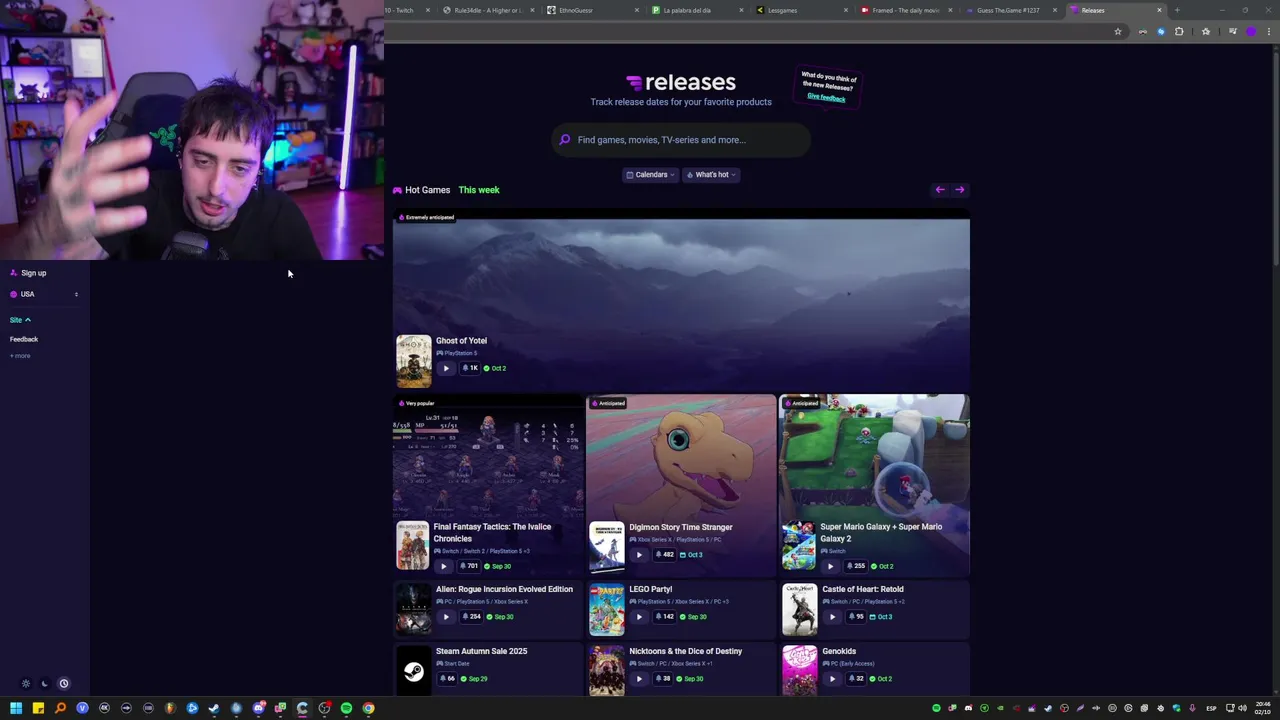Follow Ghost of Yotei via bell 1K
The width and height of the screenshot is (1280, 720).
coord(469,368)
